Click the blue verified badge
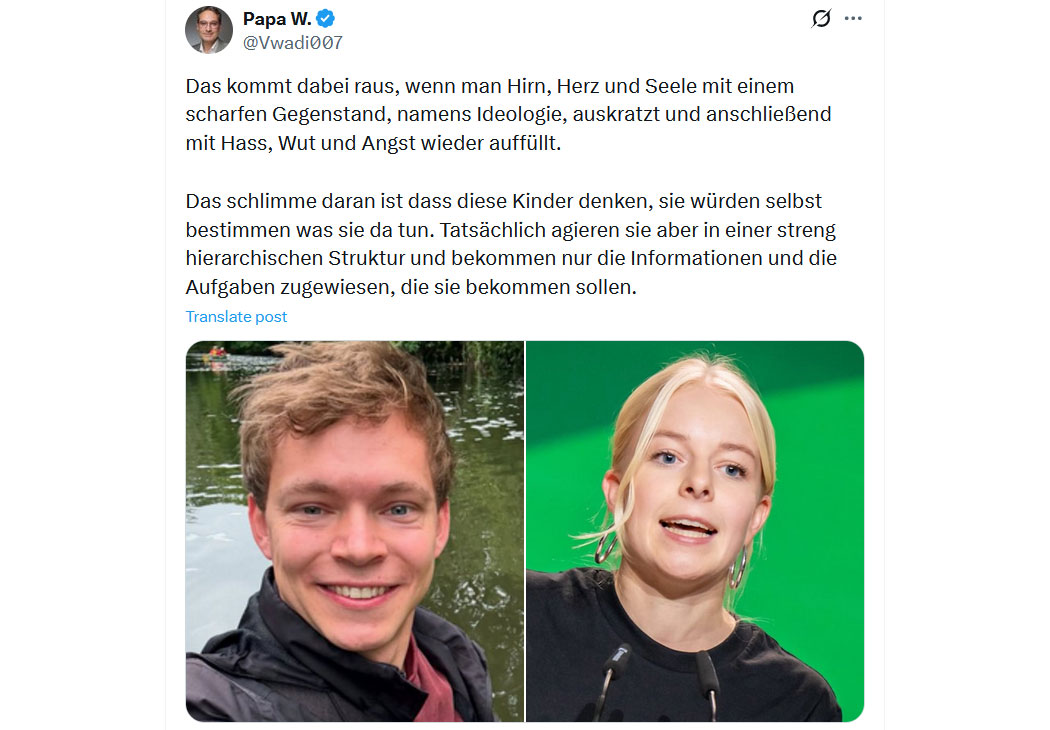This screenshot has width=1050, height=730. tap(325, 19)
